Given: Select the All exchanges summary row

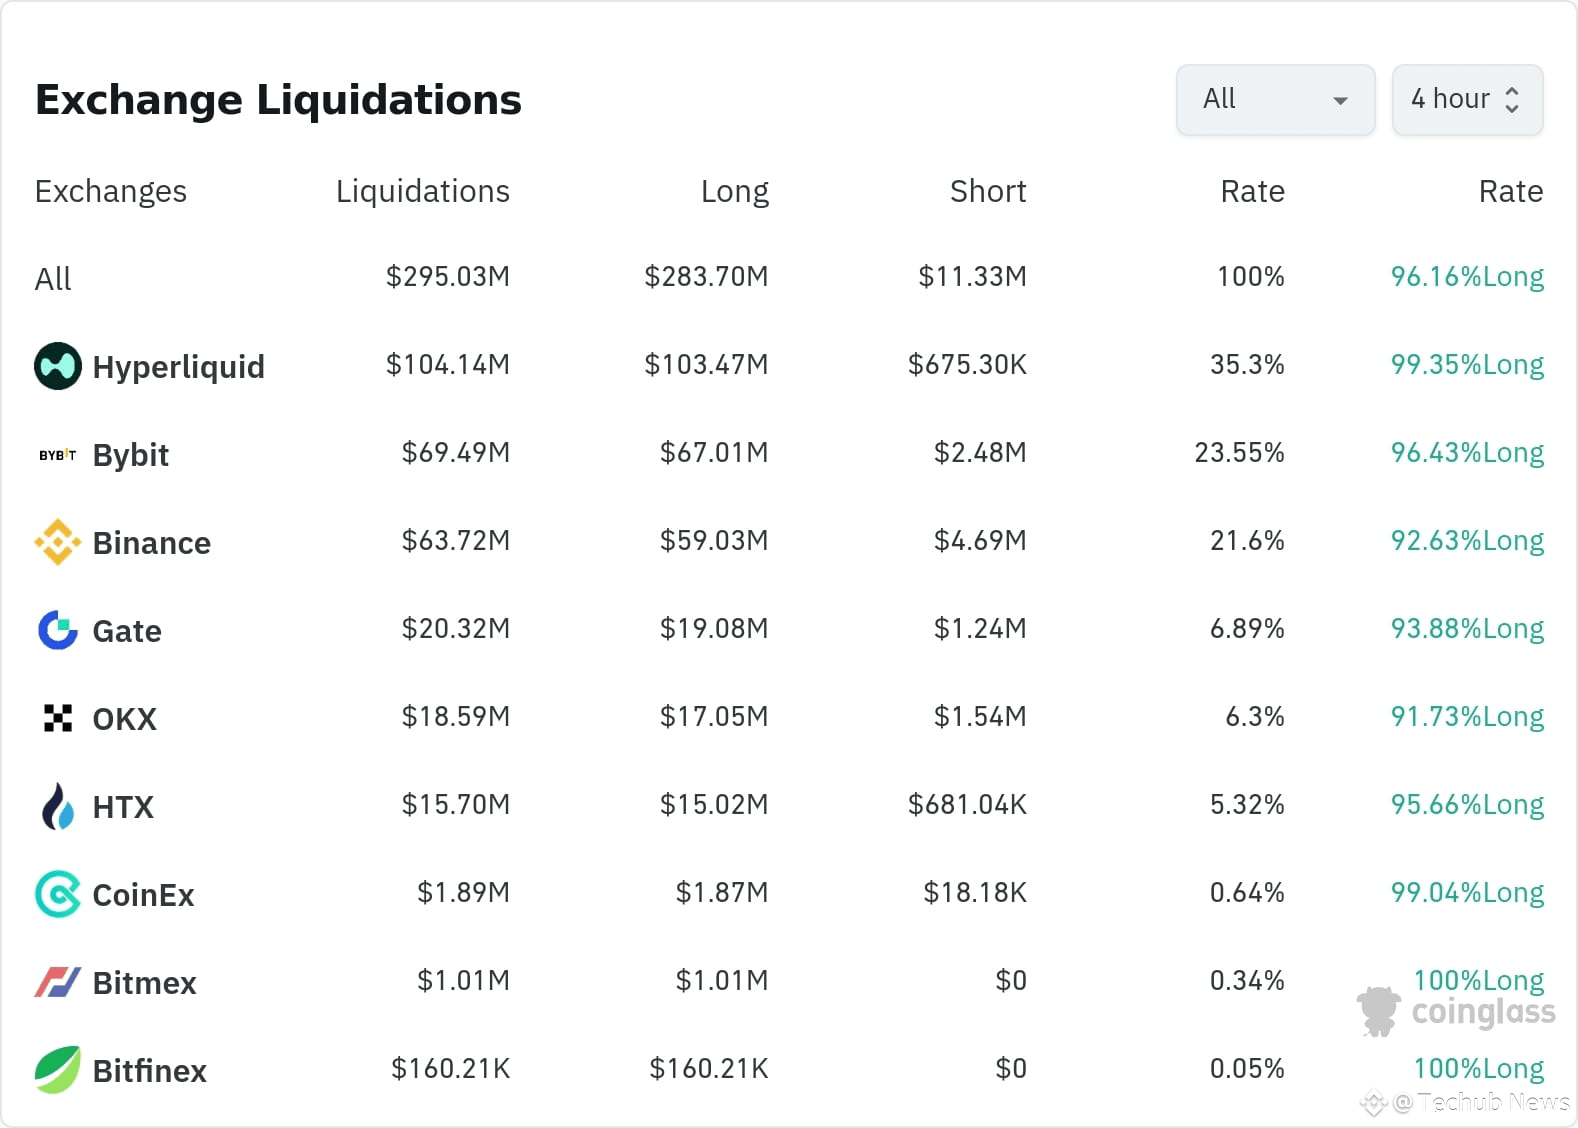Looking at the screenshot, I should coord(54,278).
